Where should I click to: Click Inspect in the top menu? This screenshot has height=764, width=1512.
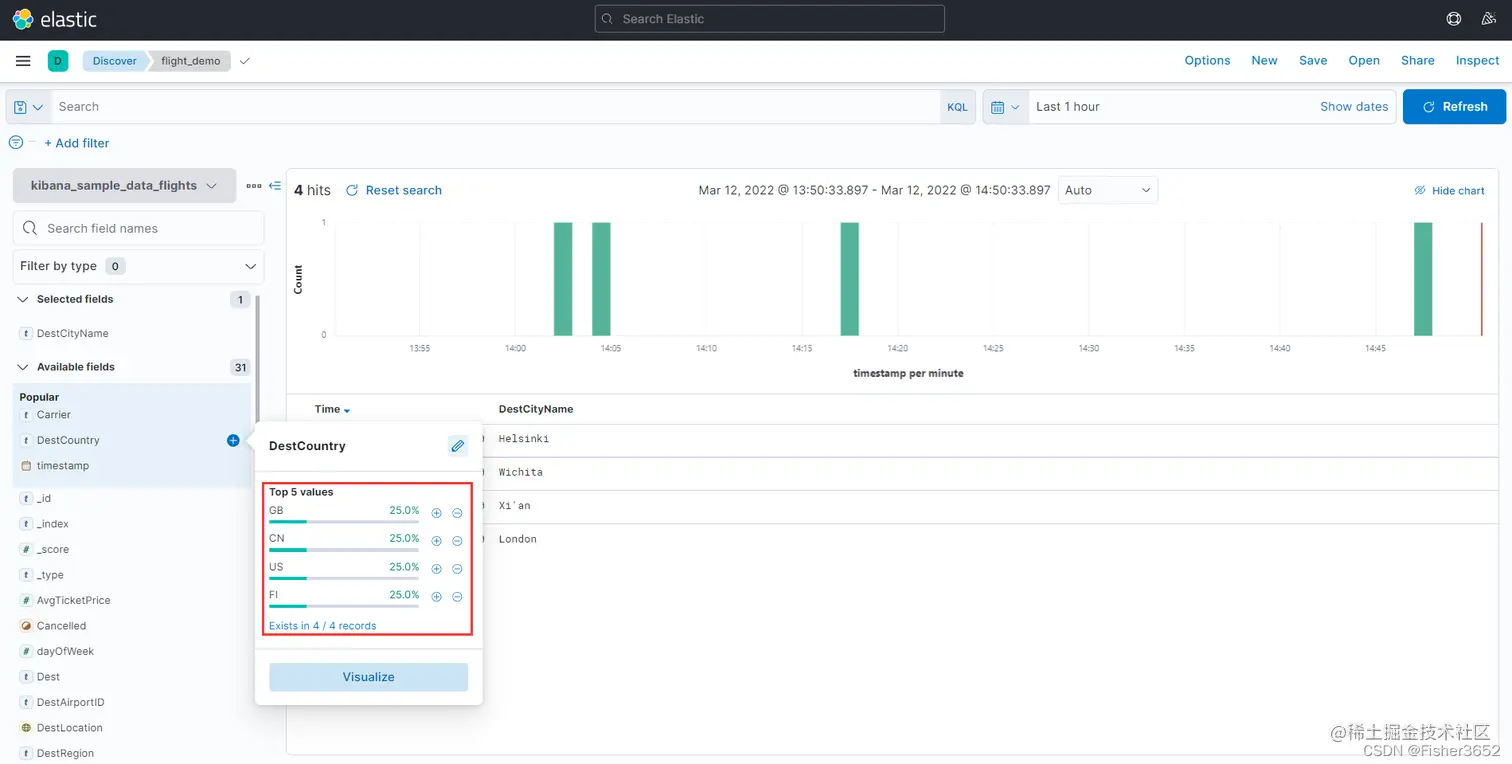pos(1477,61)
